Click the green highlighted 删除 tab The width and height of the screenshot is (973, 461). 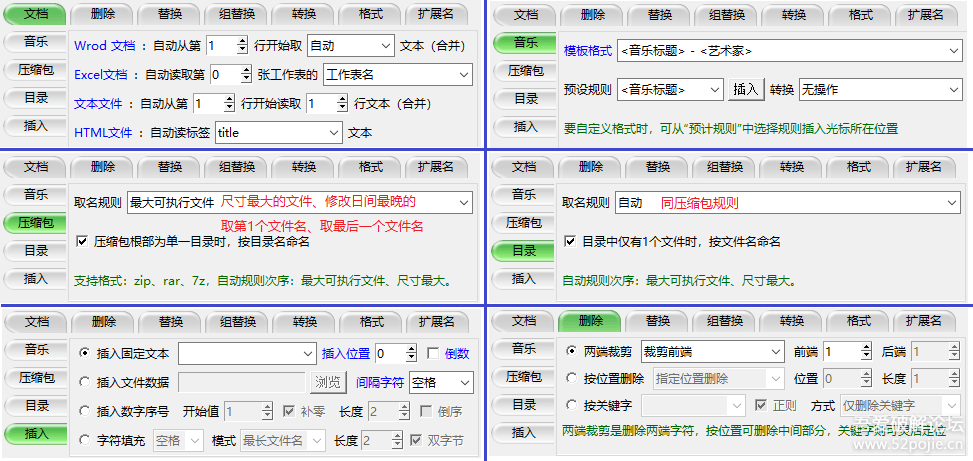[x=590, y=322]
